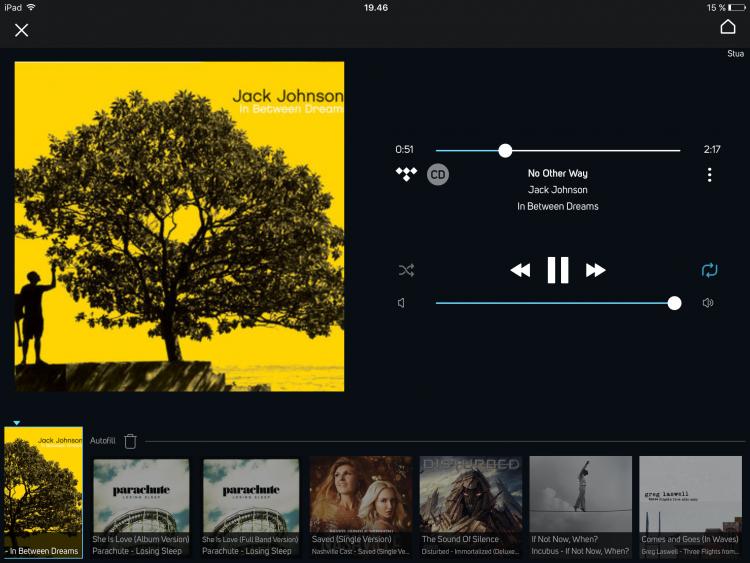Click the current track marker triangle
This screenshot has width=750, height=563.
17,423
